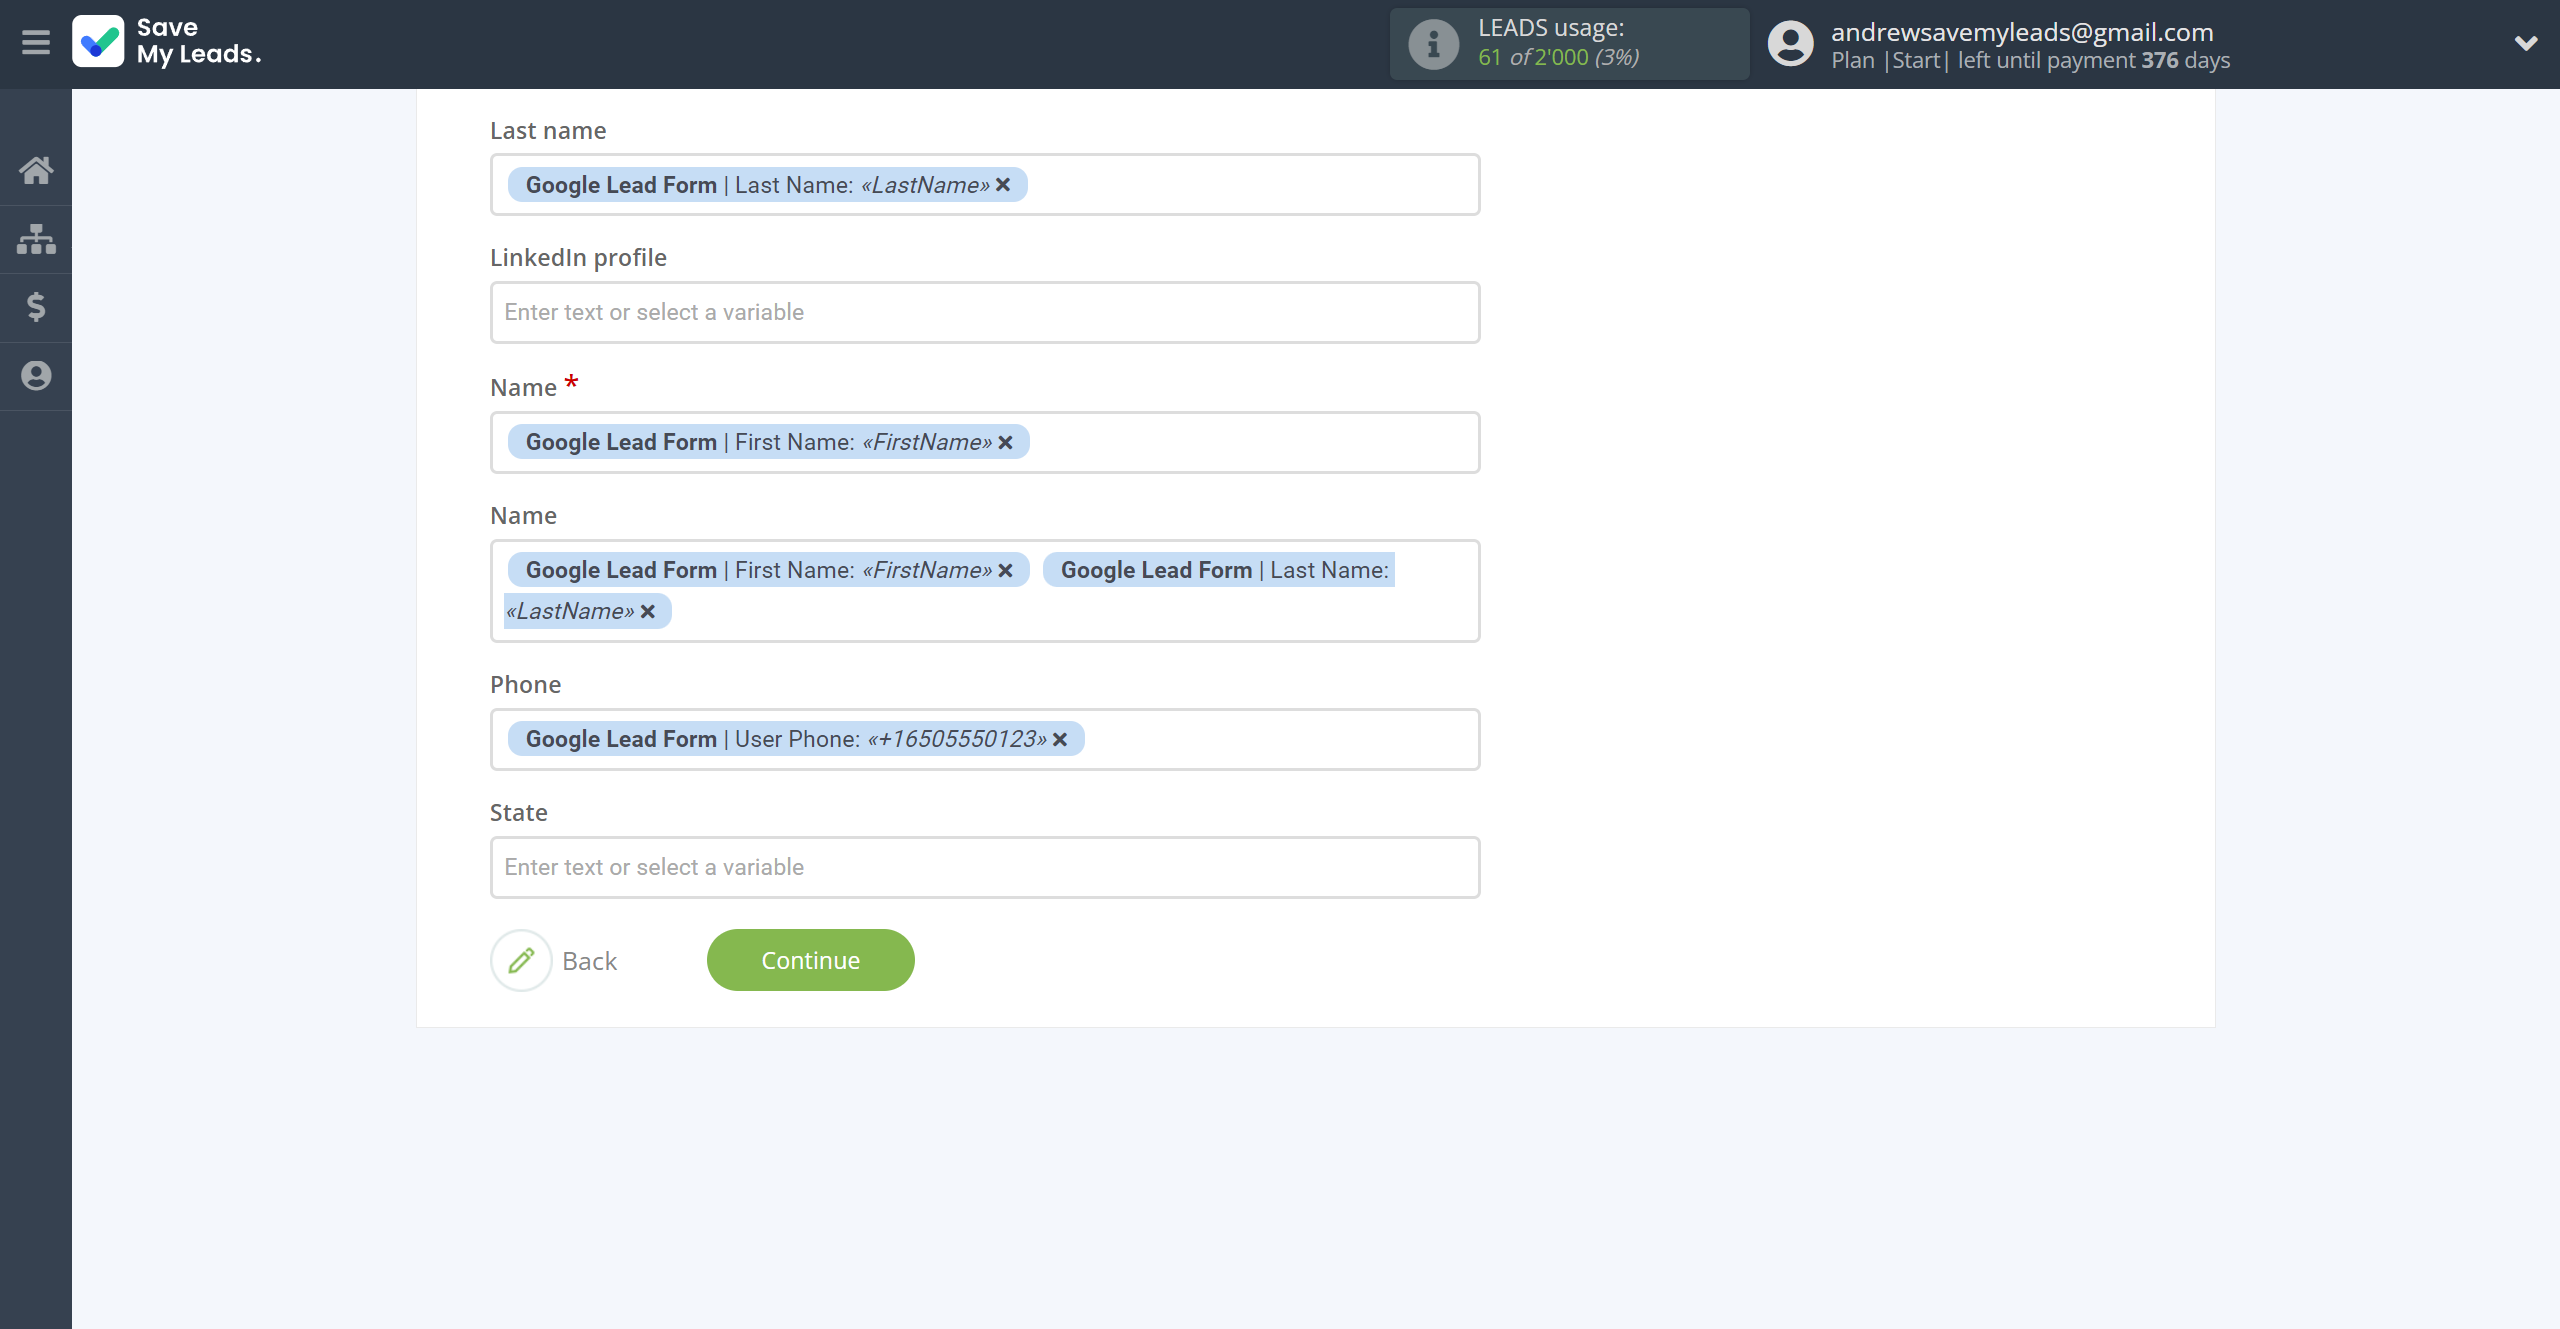Click the LinkedIn profile label
Screen dimensions: 2560x1329
point(578,258)
